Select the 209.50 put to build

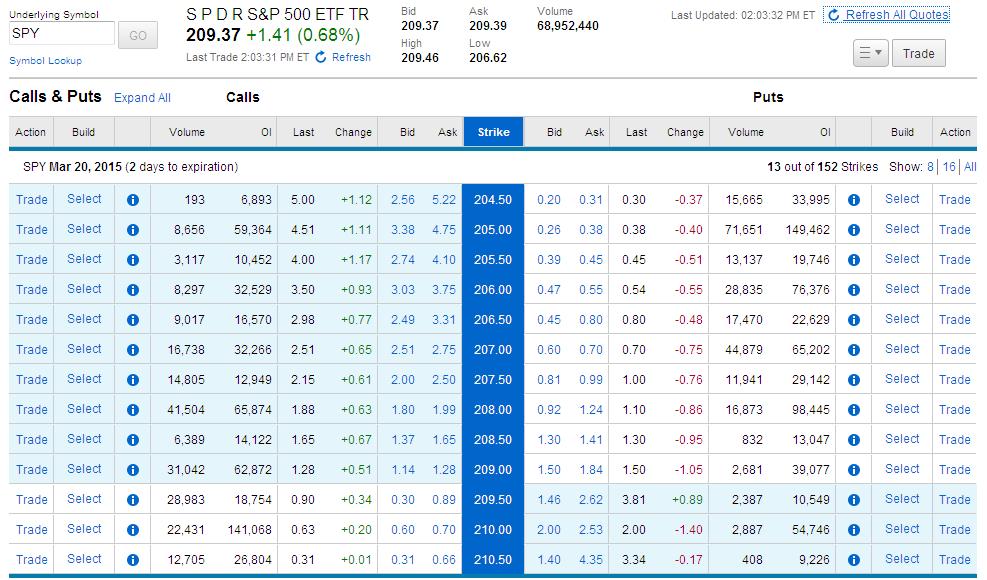902,499
